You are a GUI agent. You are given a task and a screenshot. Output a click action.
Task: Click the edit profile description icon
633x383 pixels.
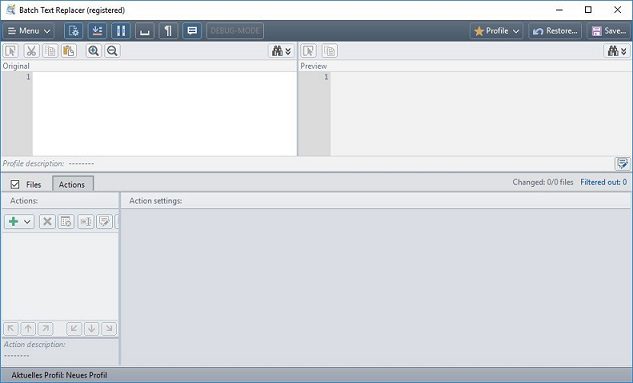tap(622, 163)
